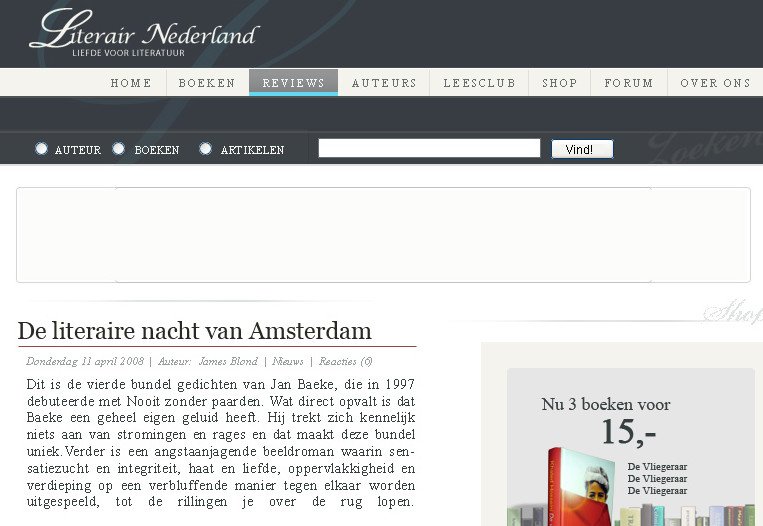
Task: Open the Nieuws category link
Action: point(288,362)
